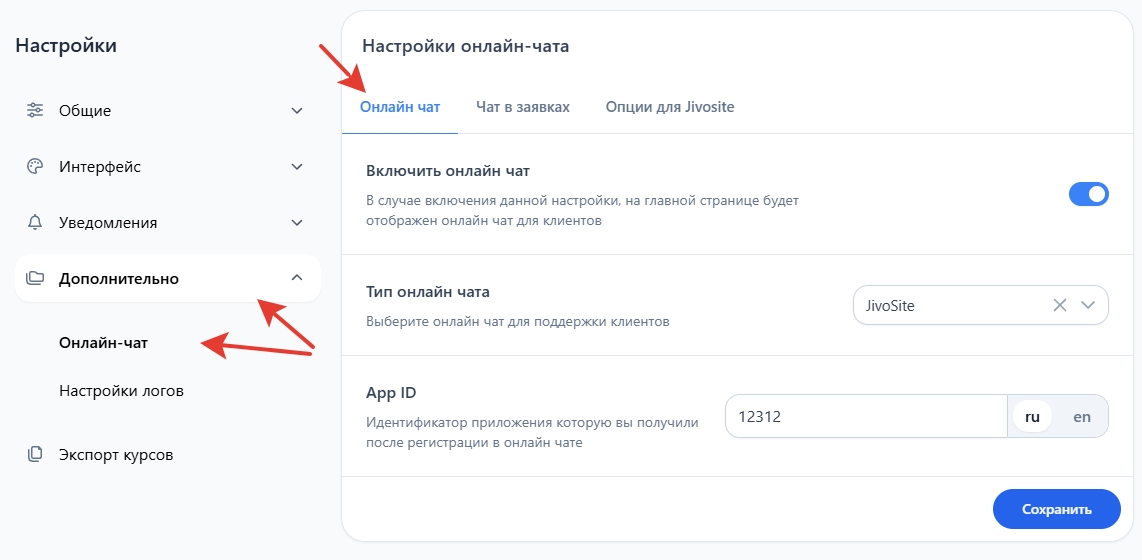Click the sliders icon next to Общие
Screen dimensions: 1142x560
35,110
